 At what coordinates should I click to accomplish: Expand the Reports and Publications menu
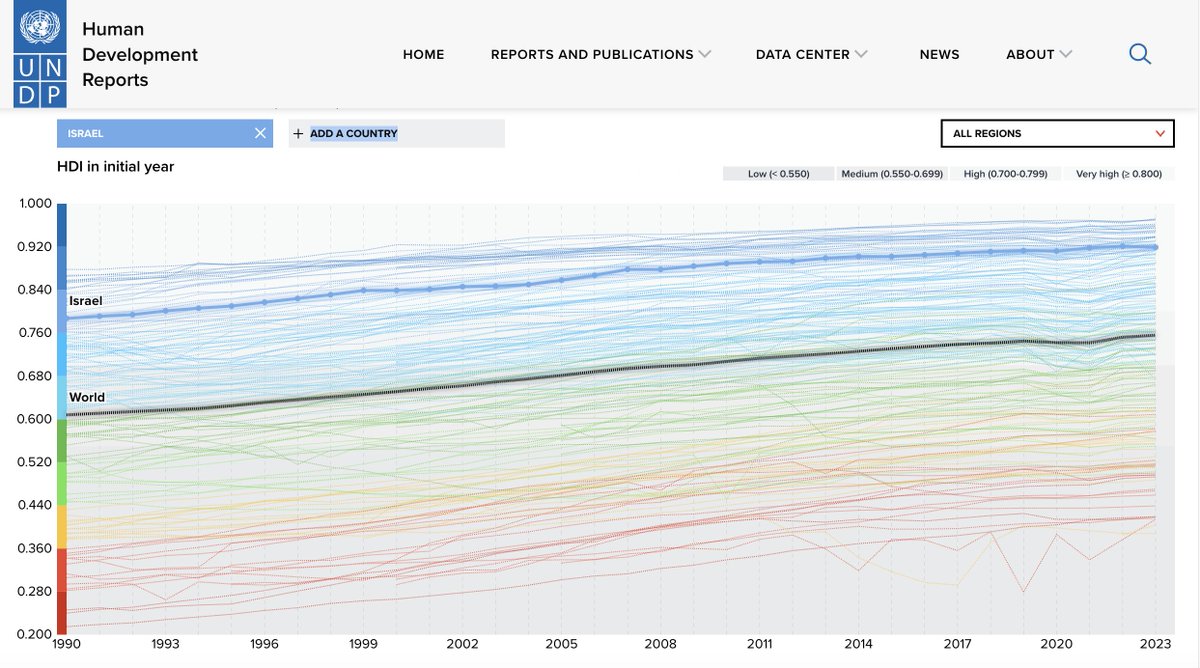(601, 54)
